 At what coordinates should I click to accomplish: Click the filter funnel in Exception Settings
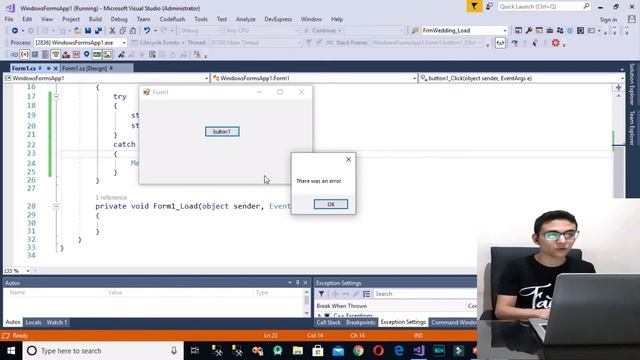click(321, 294)
